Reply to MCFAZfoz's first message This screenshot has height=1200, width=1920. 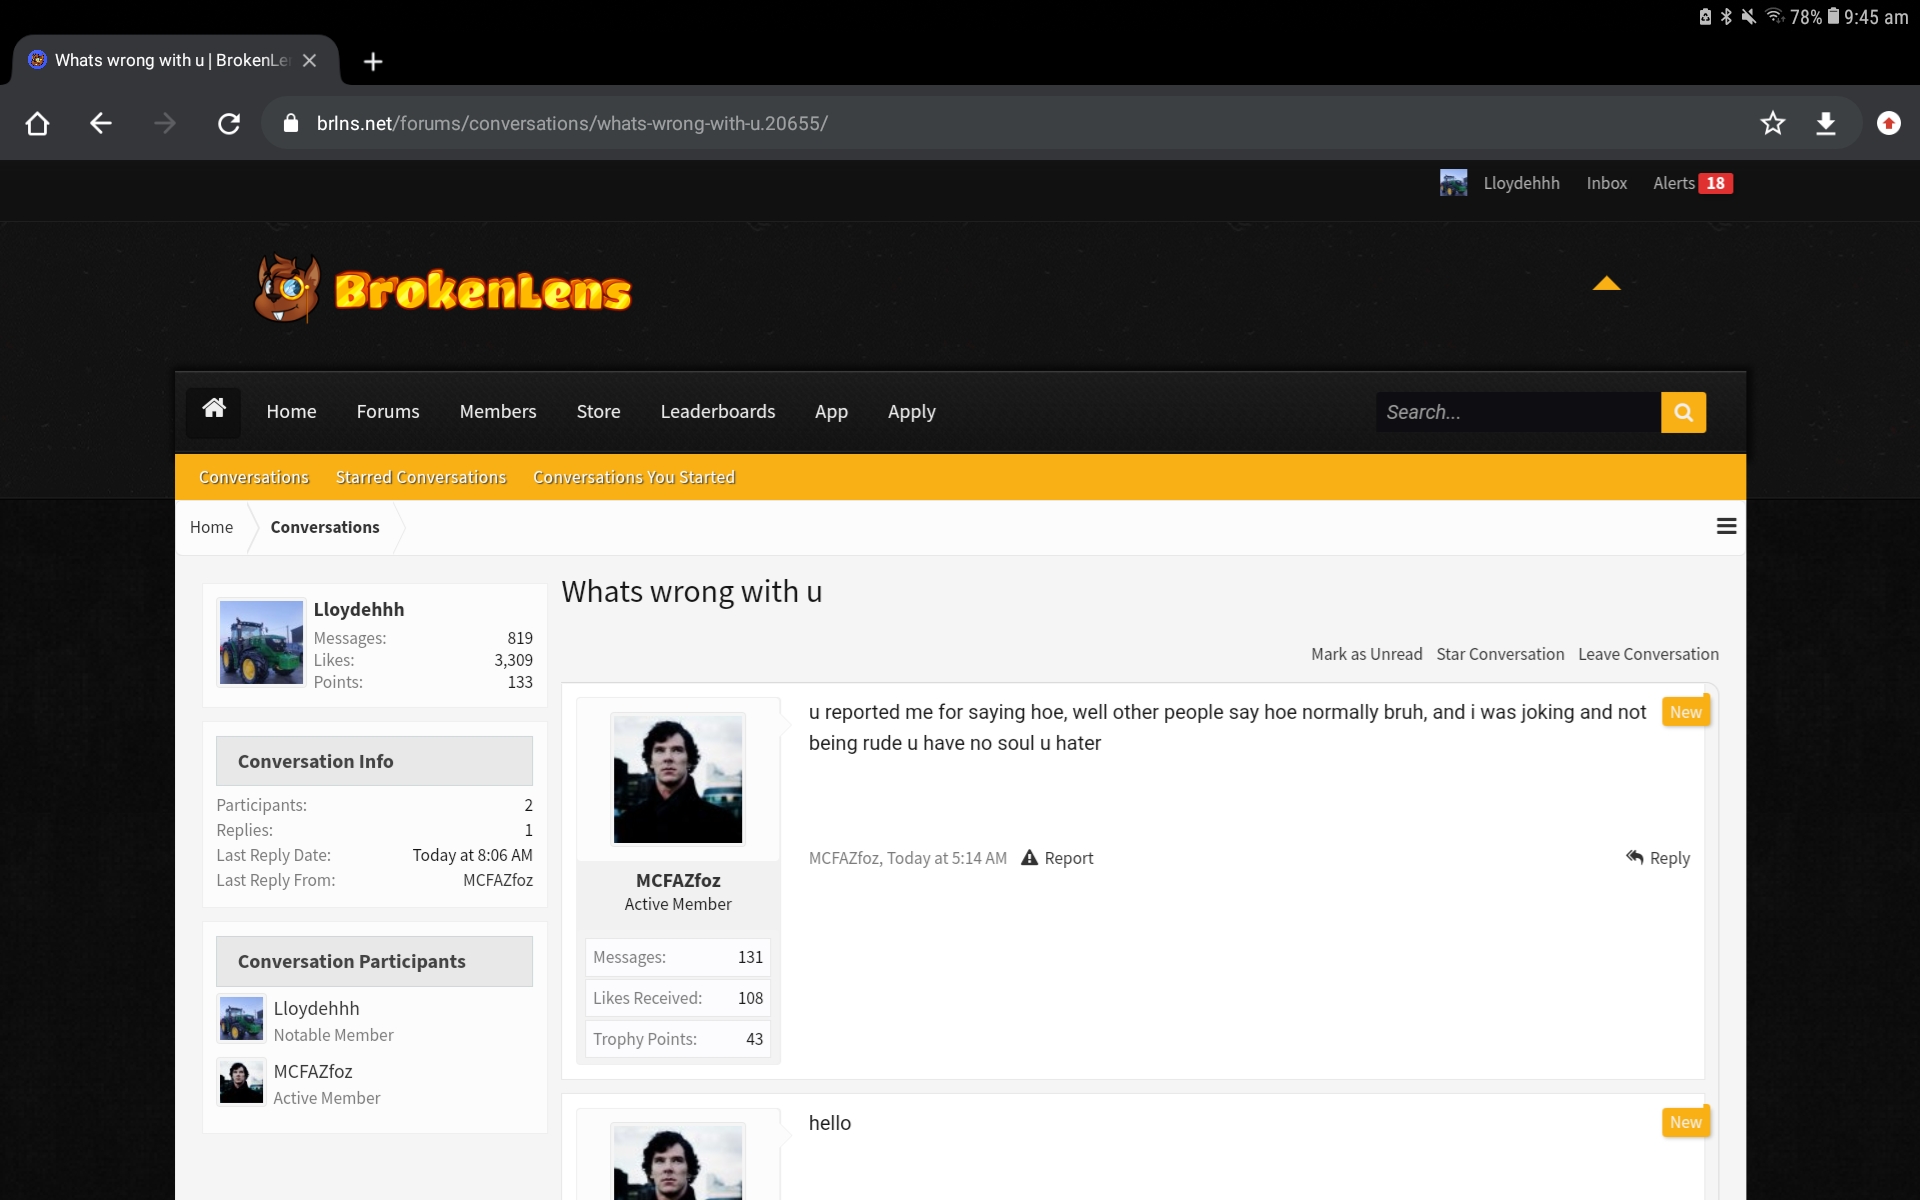click(x=1658, y=858)
